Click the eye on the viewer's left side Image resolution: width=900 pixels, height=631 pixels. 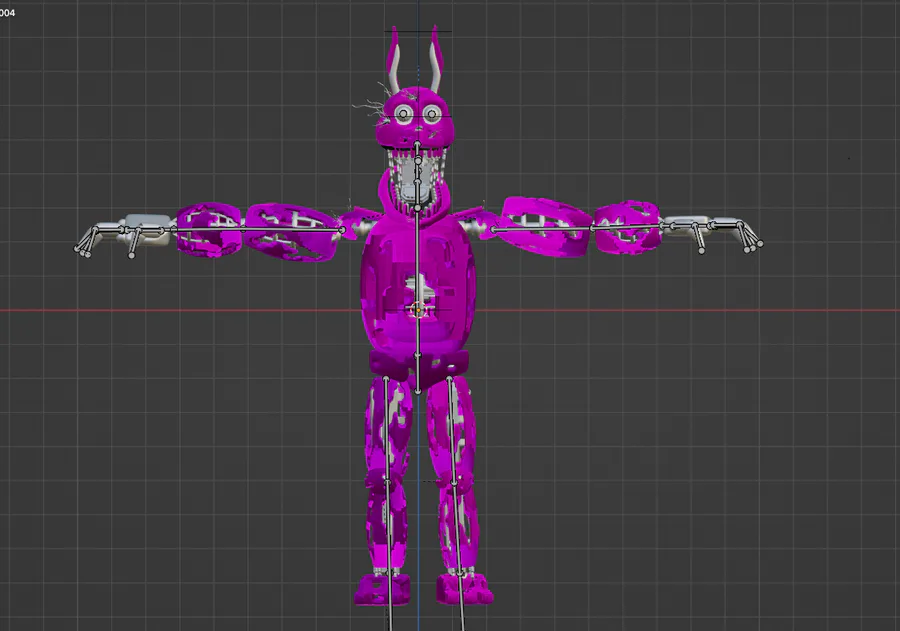(404, 114)
